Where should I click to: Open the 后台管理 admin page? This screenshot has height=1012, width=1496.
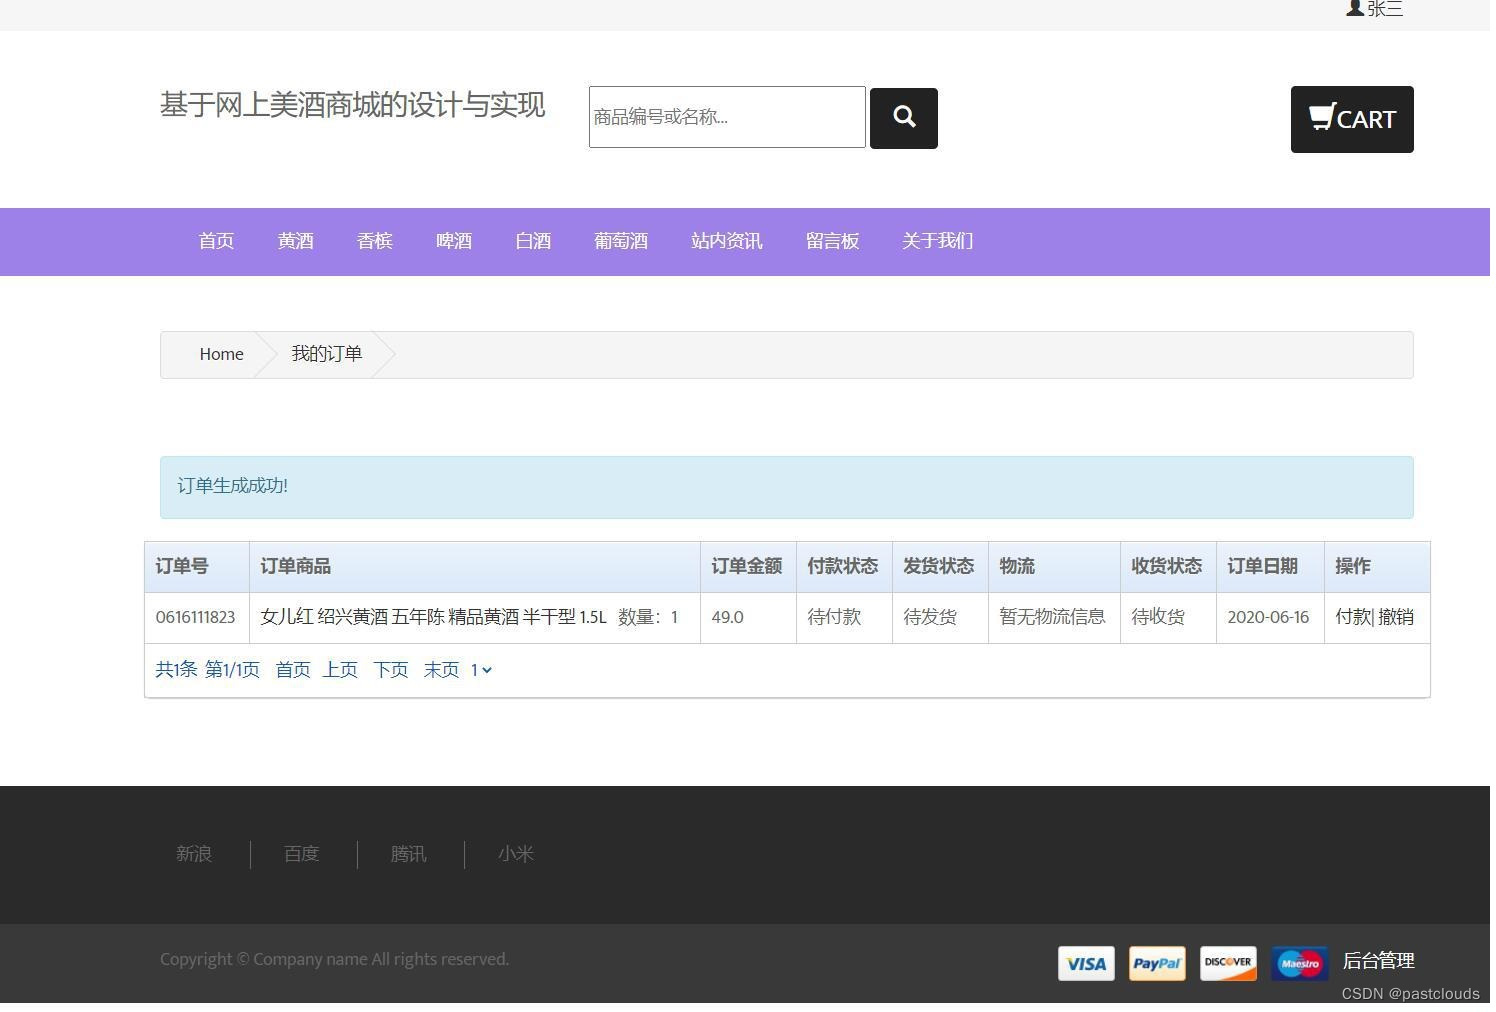1378,961
